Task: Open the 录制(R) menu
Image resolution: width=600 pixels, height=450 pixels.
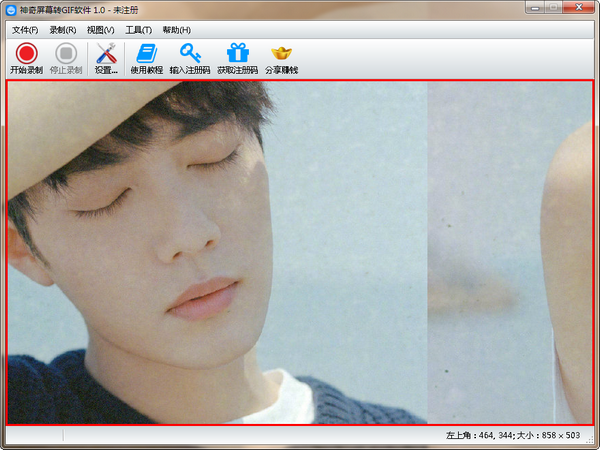Action: 63,30
